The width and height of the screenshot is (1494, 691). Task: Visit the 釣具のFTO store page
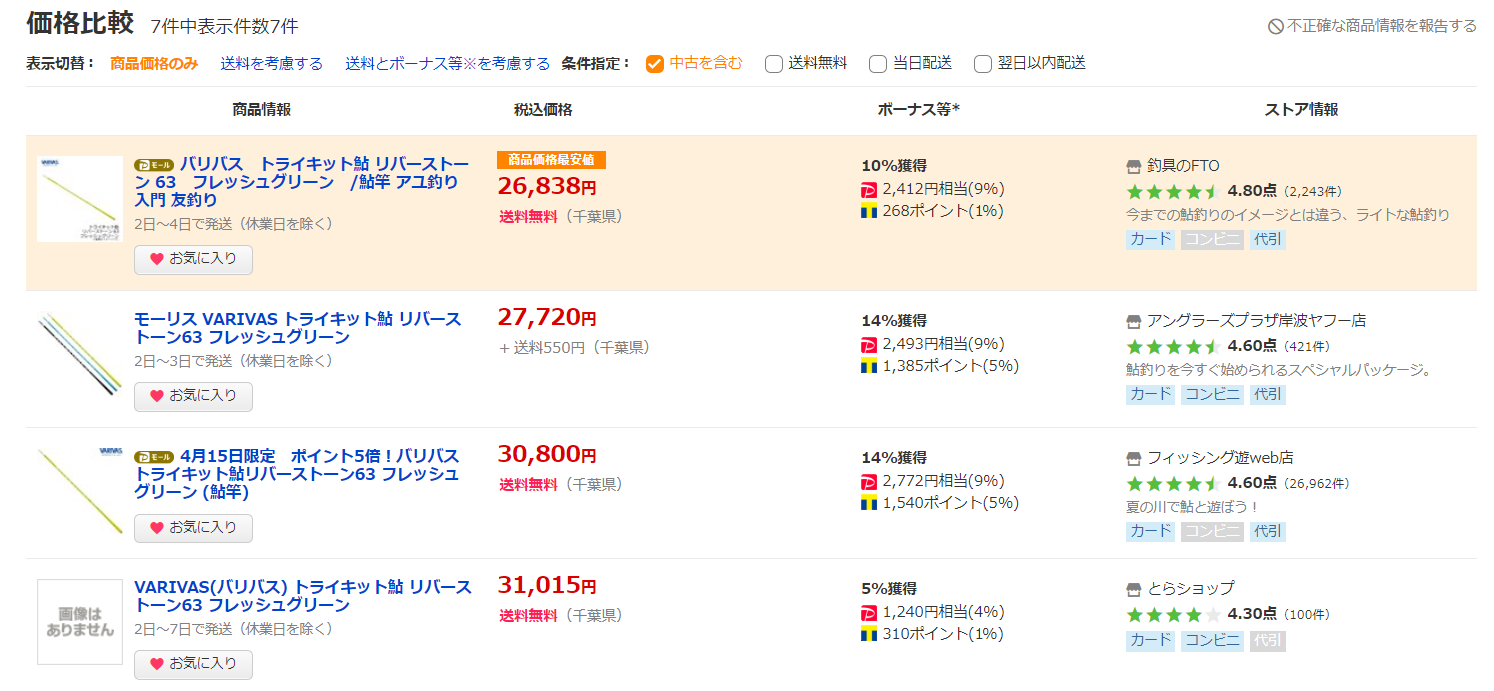1183,166
